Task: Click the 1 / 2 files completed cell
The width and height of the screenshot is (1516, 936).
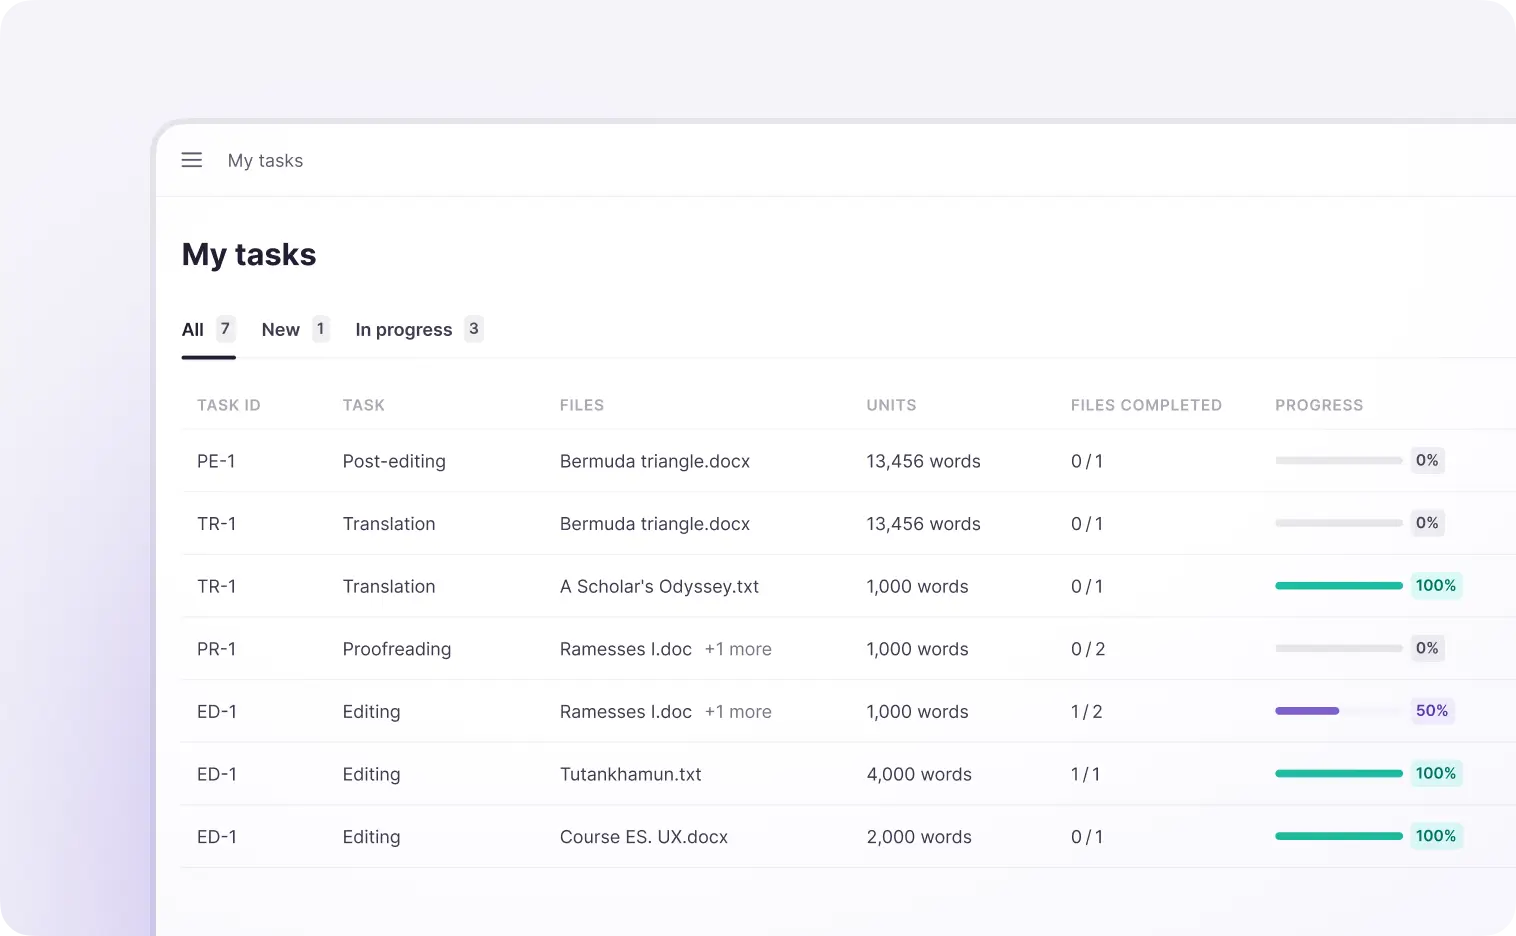Action: [1087, 712]
